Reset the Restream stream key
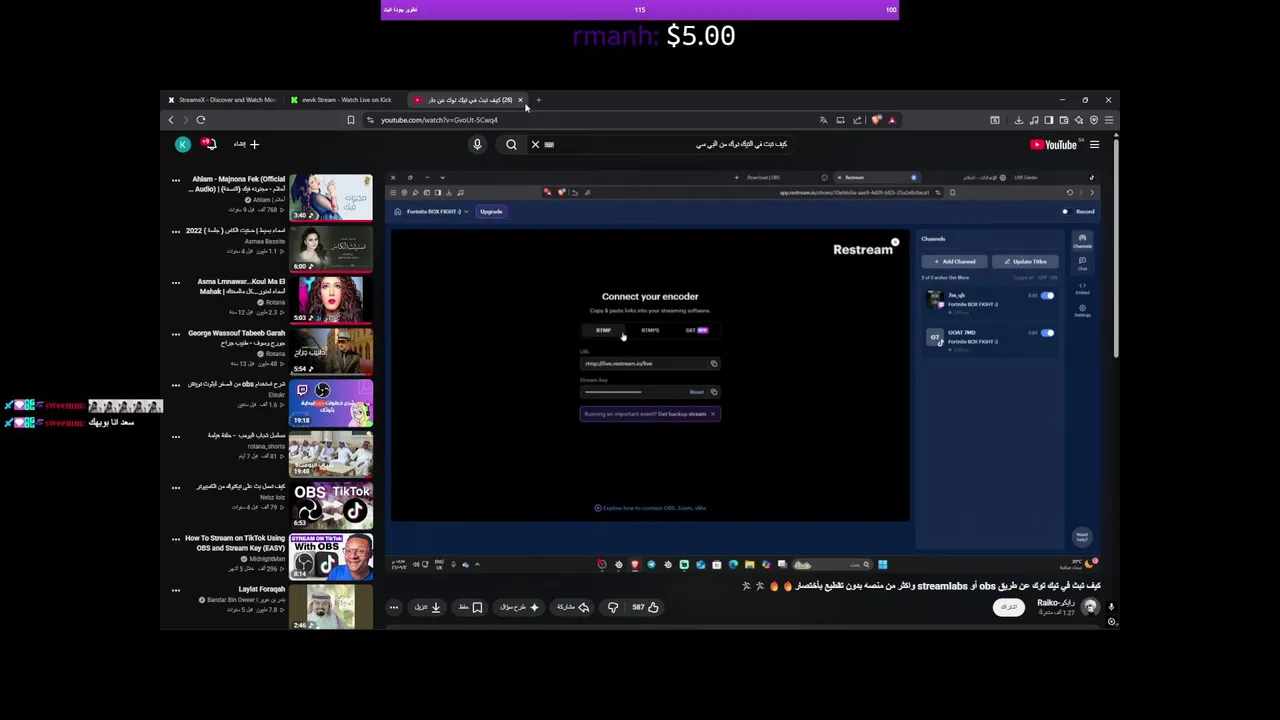The height and width of the screenshot is (720, 1280). pyautogui.click(x=696, y=392)
